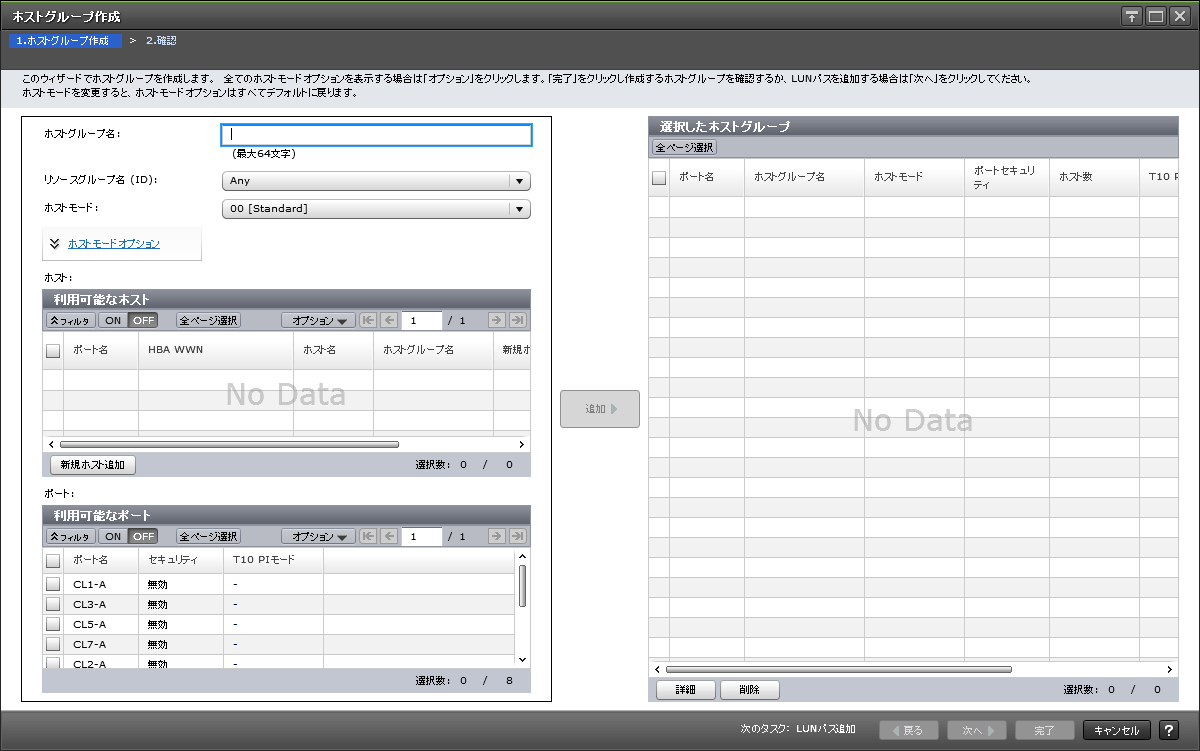Go to last page in 利用可能なホスト table
The image size is (1200, 751).
517,321
